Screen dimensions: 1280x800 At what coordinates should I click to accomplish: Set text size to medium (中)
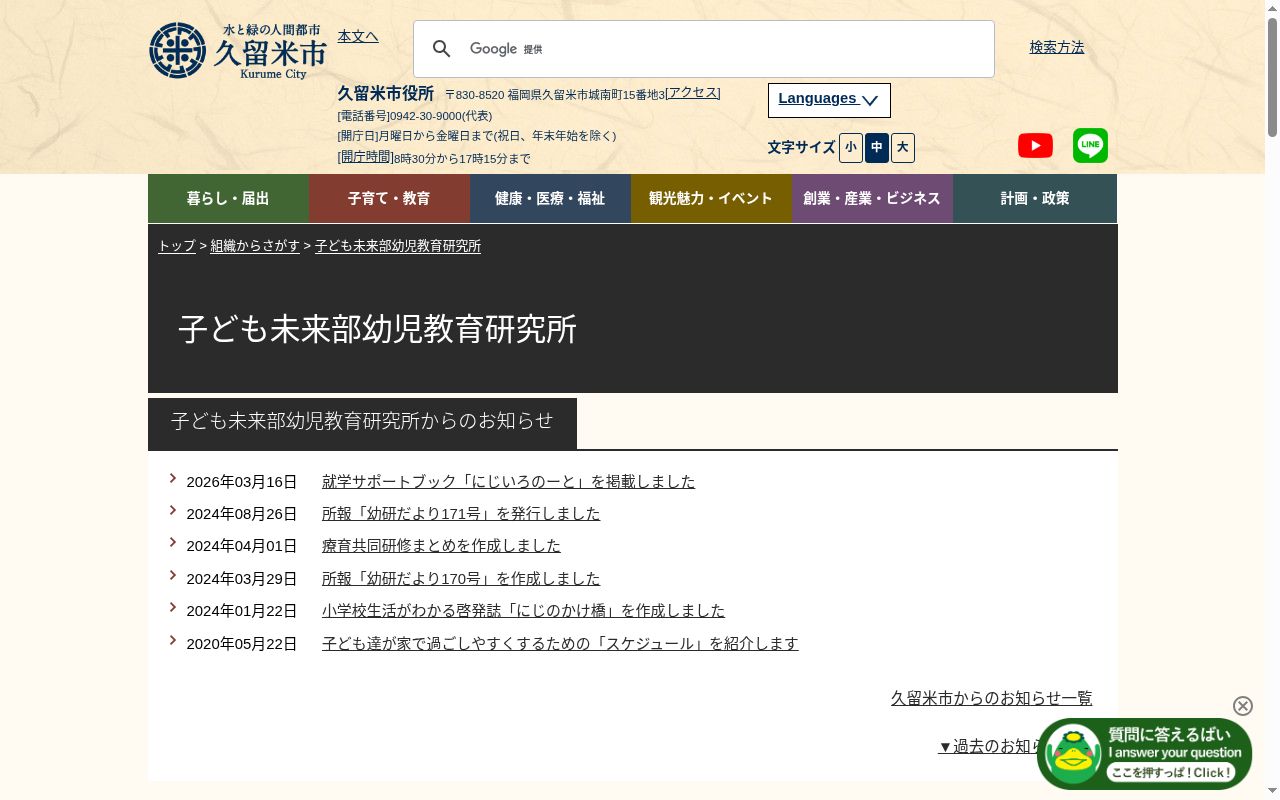pyautogui.click(x=877, y=148)
